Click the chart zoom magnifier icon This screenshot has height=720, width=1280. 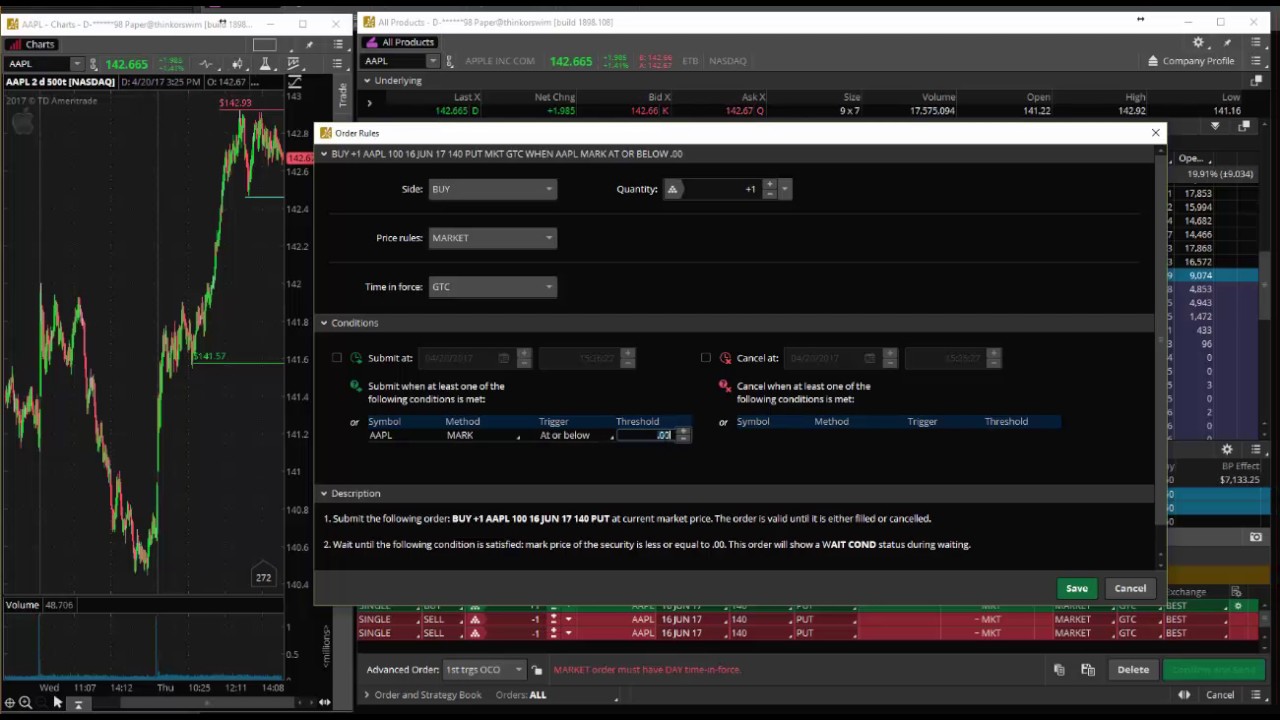tap(25, 703)
